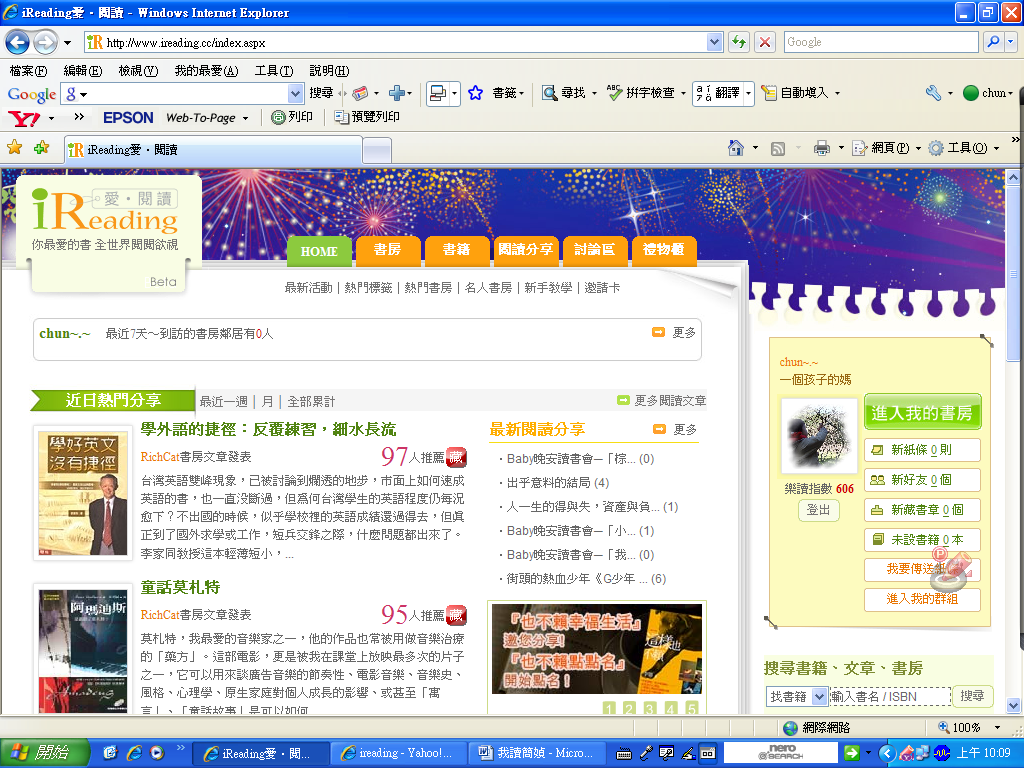
Task: Click the magnifier icon beside Google search box
Action: [993, 42]
